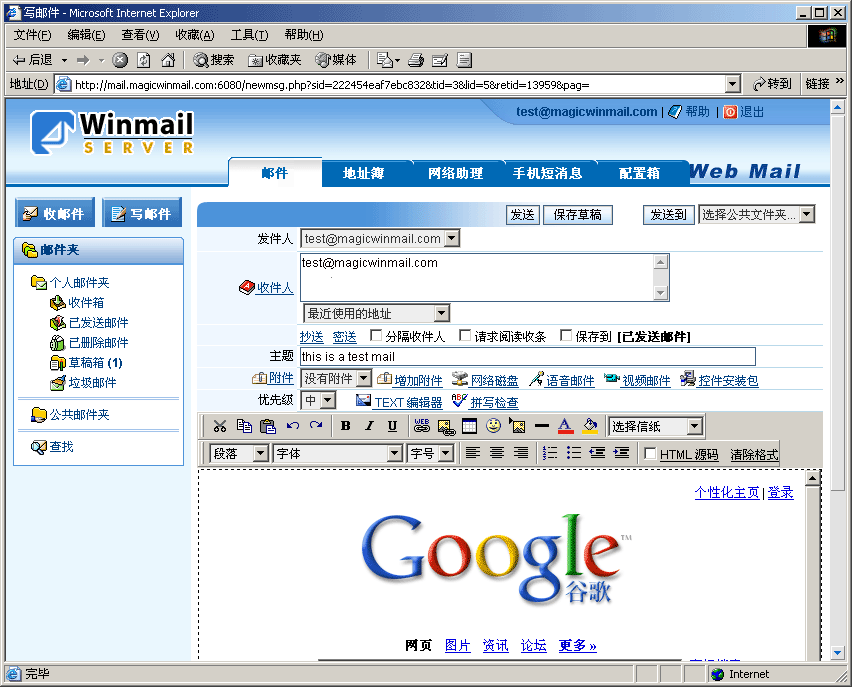Click the Print icon in IE toolbar
The height and width of the screenshot is (687, 852).
point(416,60)
